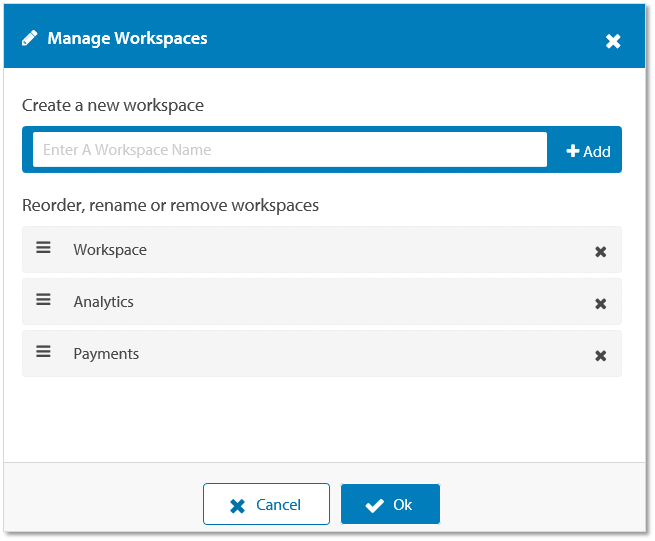This screenshot has height=541, width=655.
Task: Grab the drag handle for Workspace row
Action: (44, 248)
